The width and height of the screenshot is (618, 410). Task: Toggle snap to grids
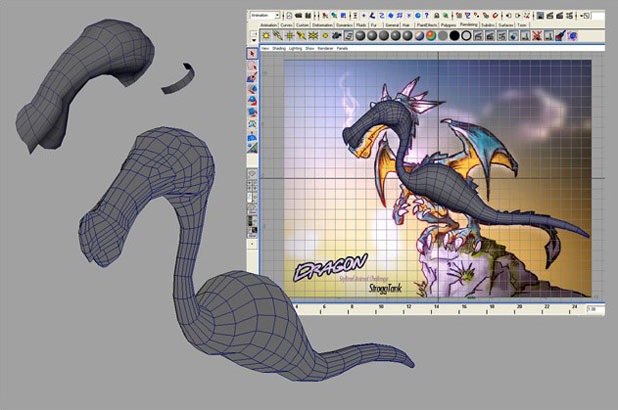click(x=459, y=15)
